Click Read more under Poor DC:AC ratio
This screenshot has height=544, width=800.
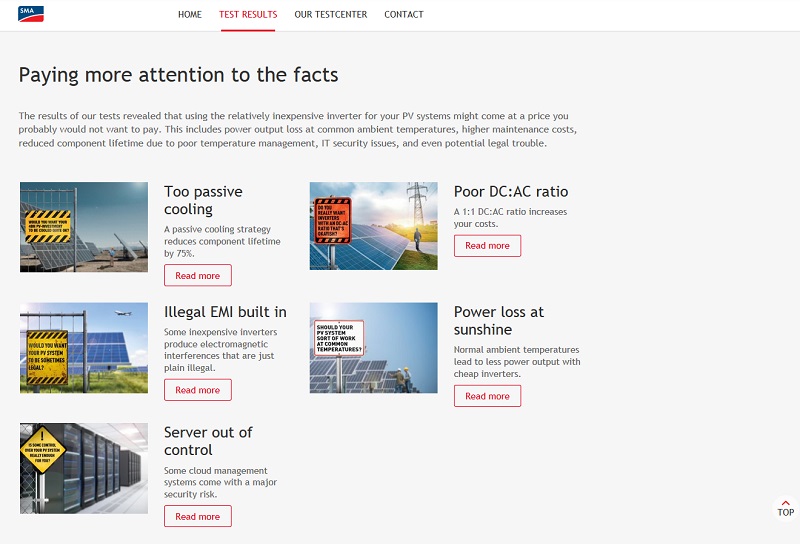[x=487, y=246]
